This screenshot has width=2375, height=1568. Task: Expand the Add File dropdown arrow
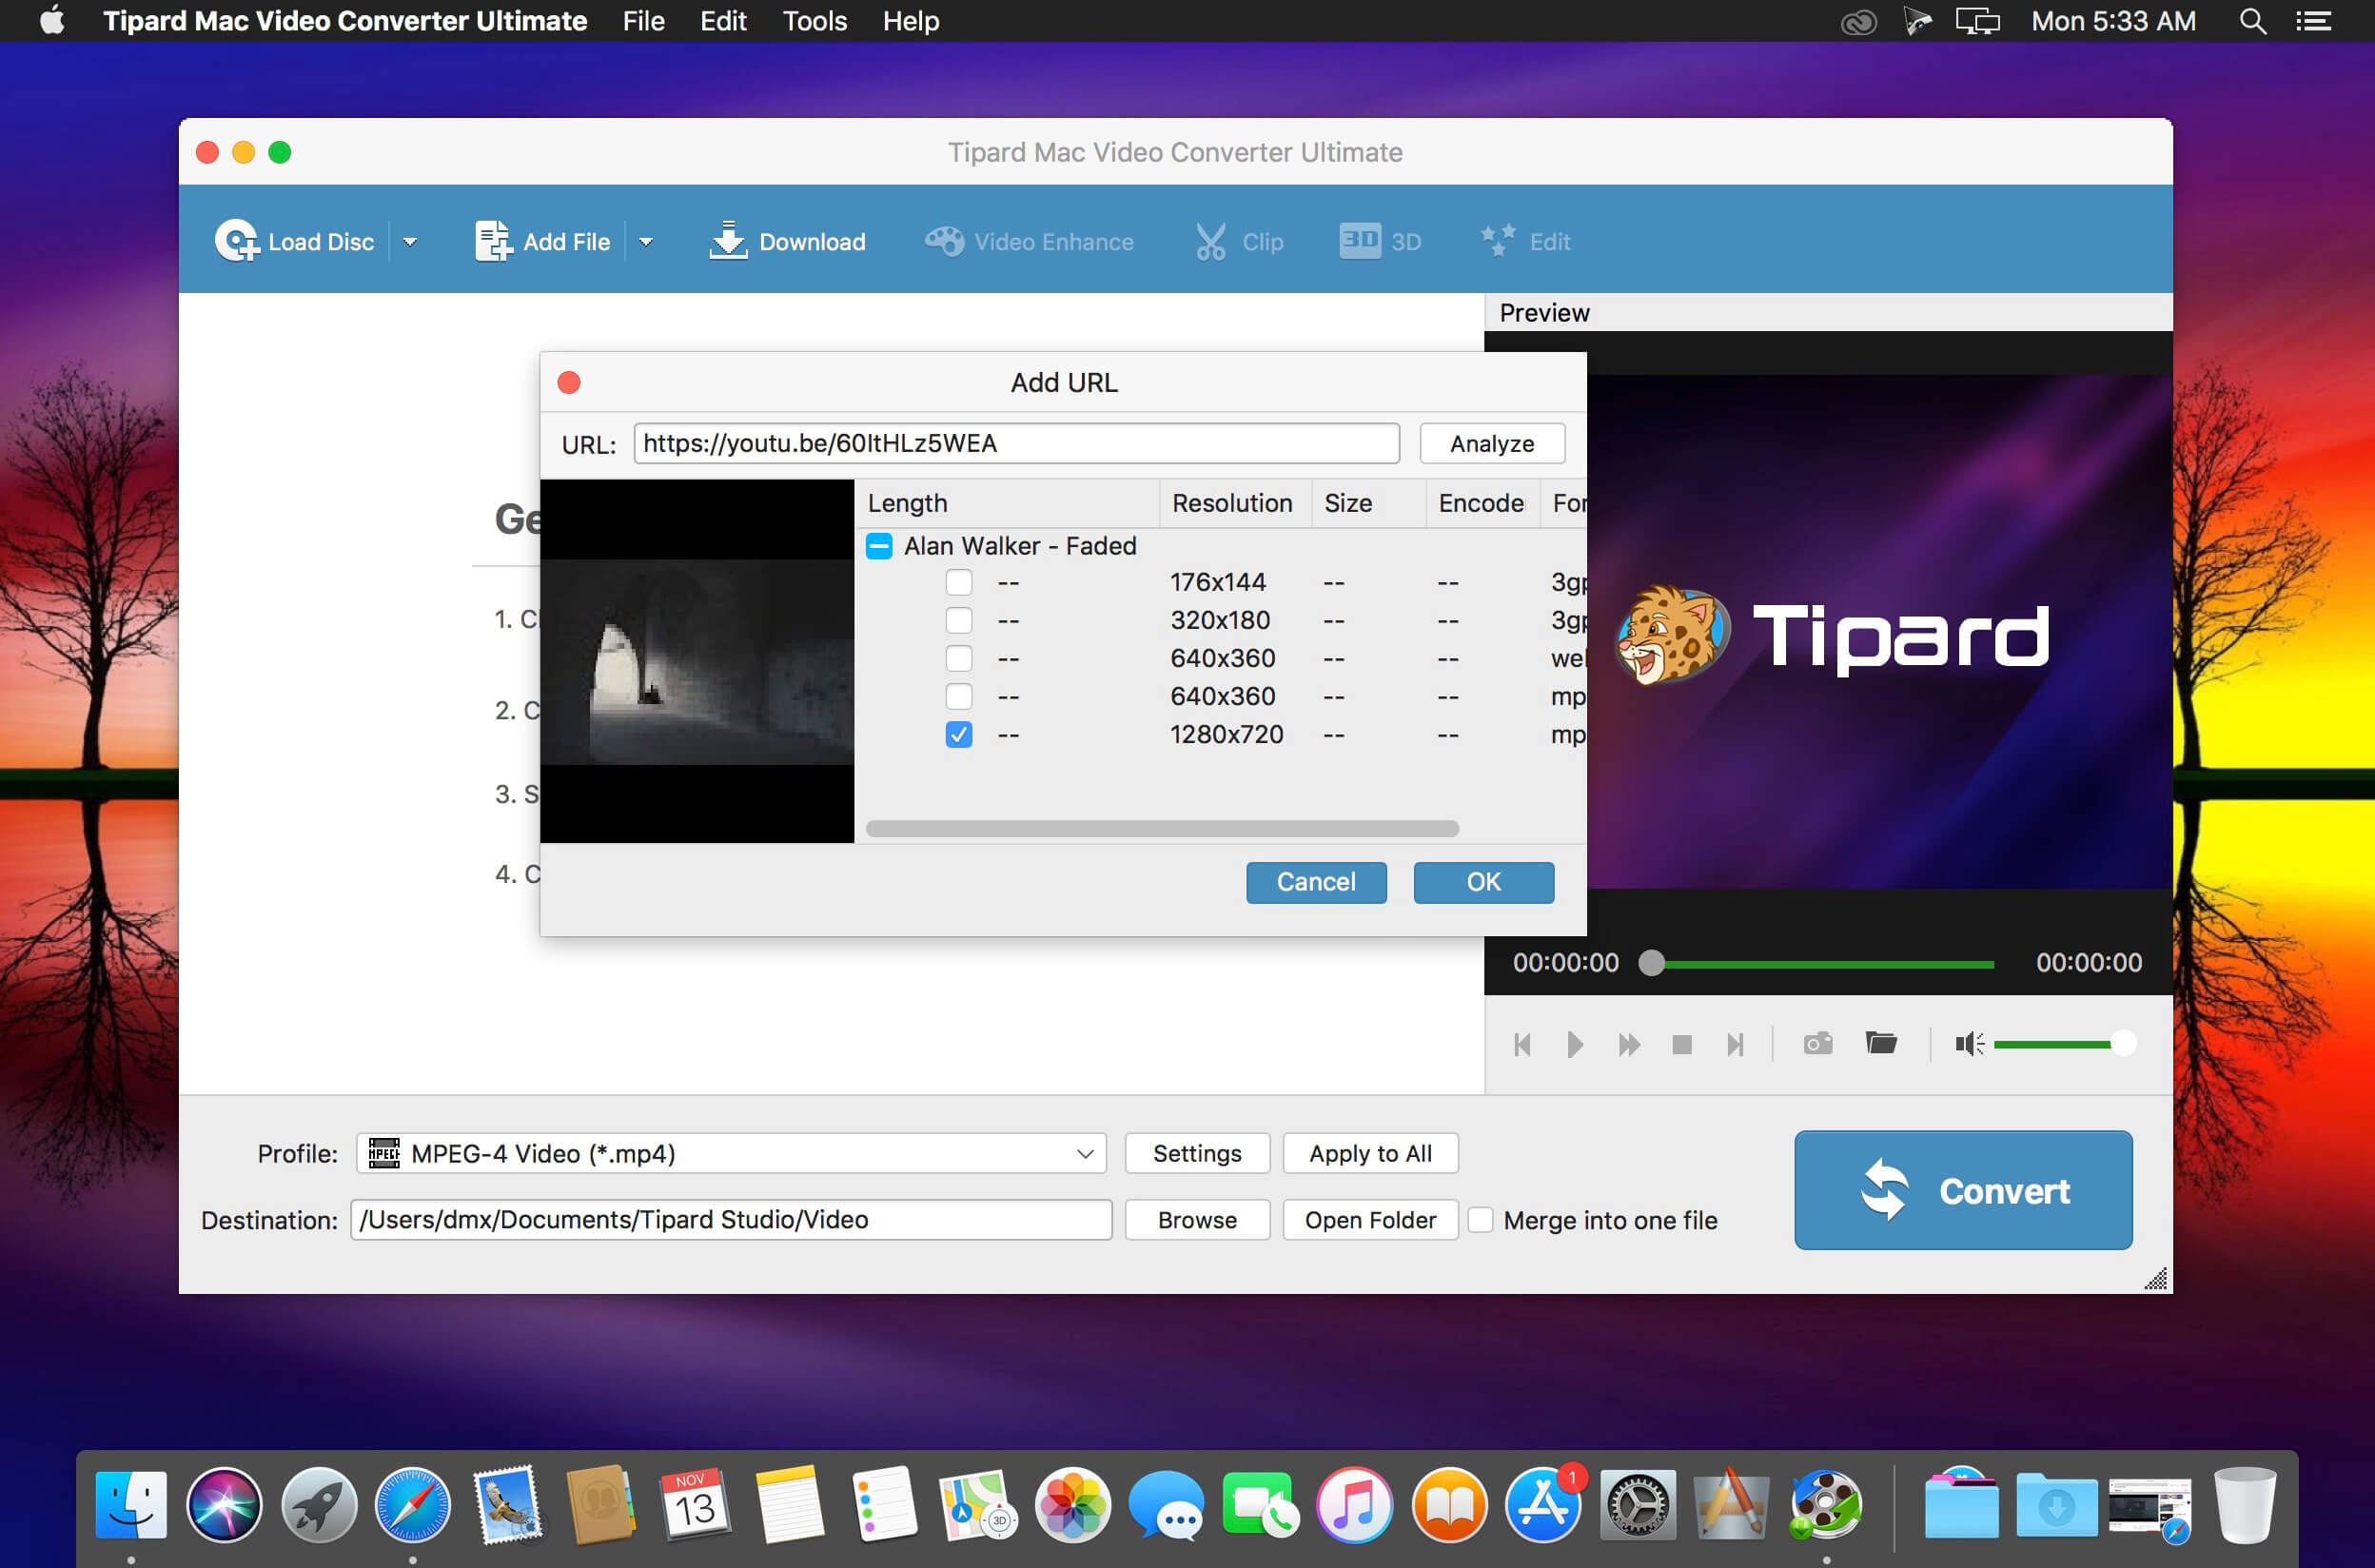point(648,242)
